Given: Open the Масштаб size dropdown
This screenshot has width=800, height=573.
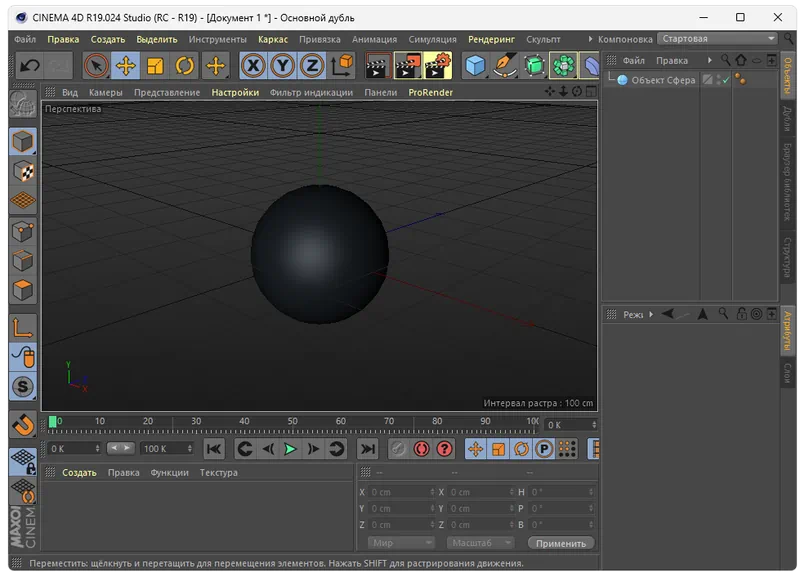Looking at the screenshot, I should pyautogui.click(x=480, y=543).
